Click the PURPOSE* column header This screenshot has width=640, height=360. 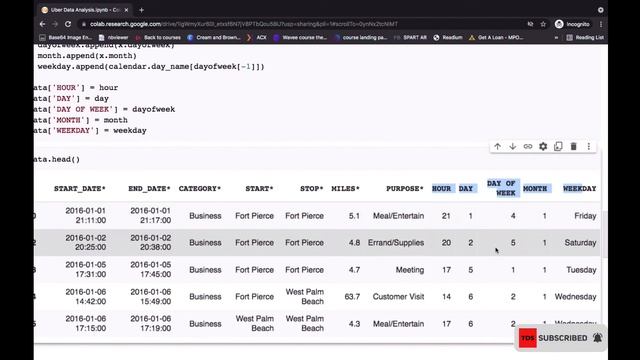coord(404,188)
